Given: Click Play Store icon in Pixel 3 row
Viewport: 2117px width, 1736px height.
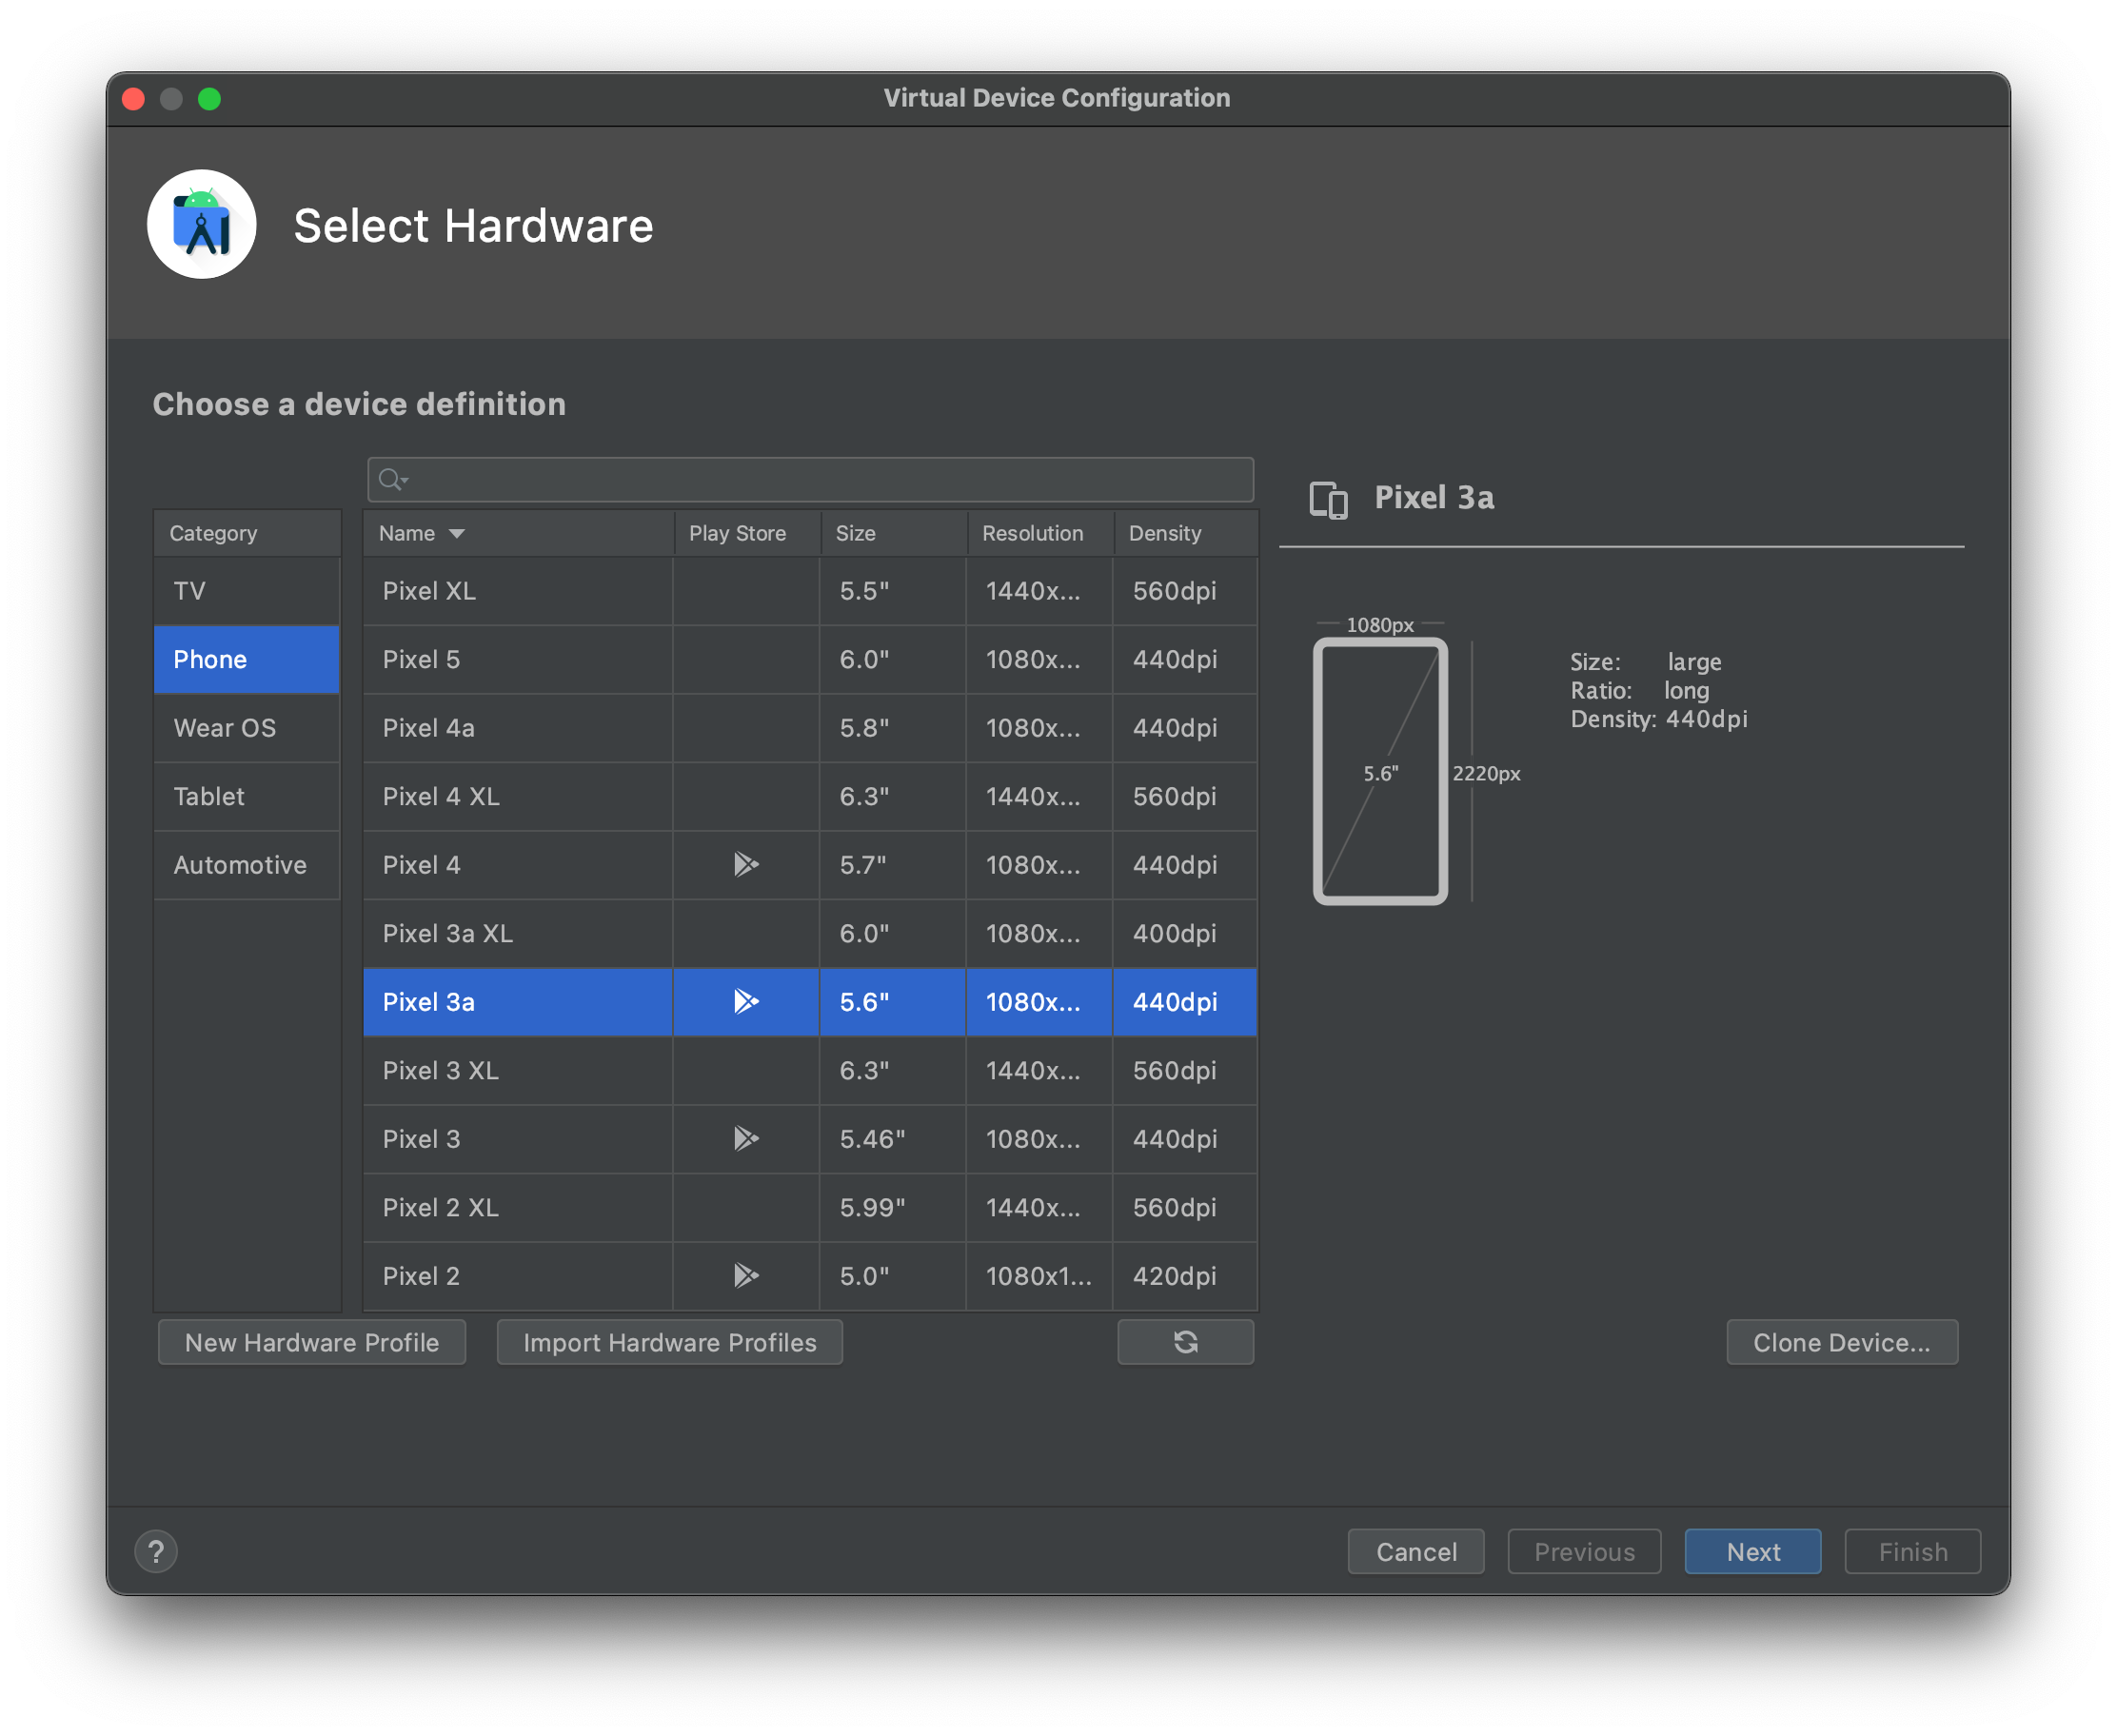Looking at the screenshot, I should point(746,1138).
